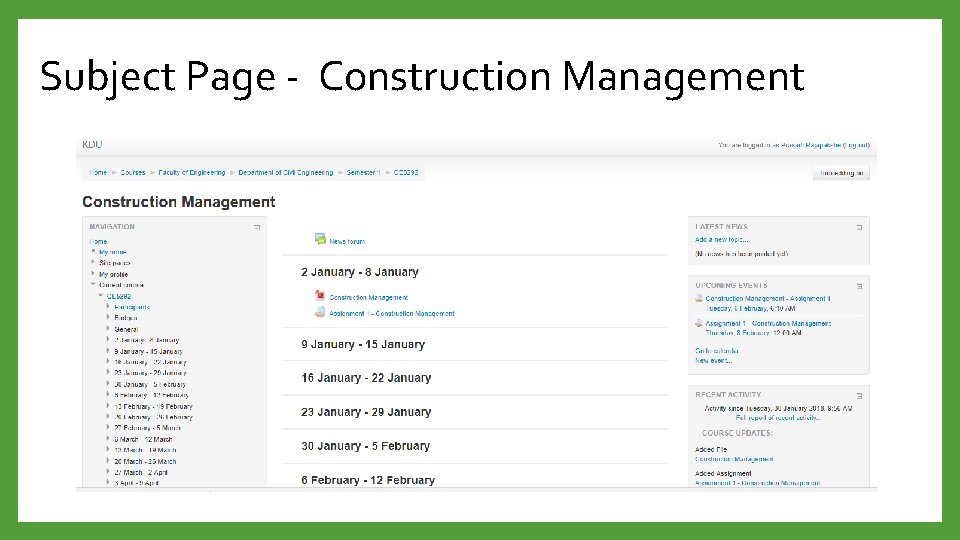
Task: Click the Log out link
Action: 858,145
